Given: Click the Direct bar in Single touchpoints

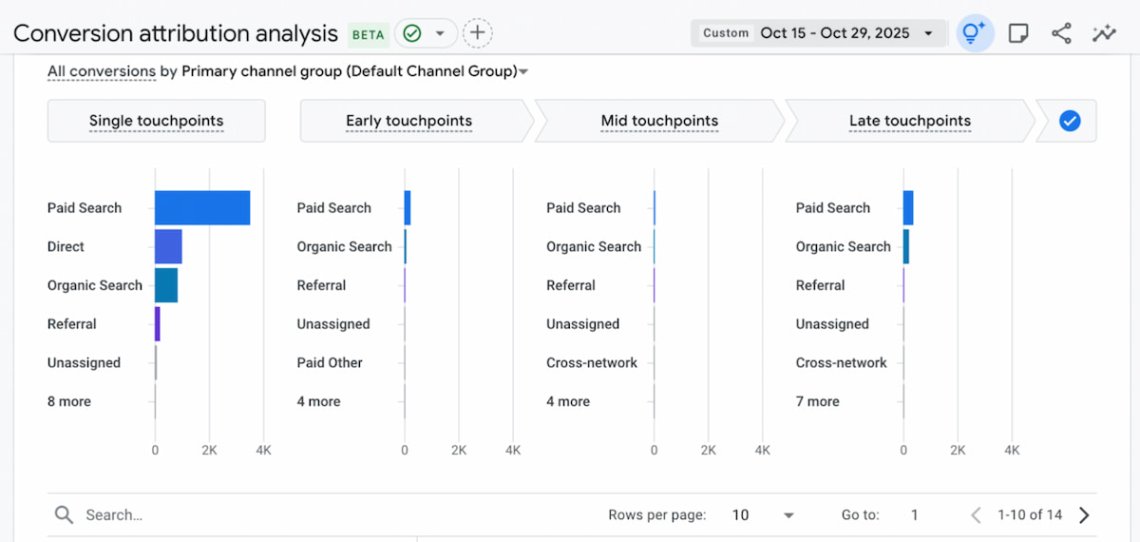Looking at the screenshot, I should (169, 247).
